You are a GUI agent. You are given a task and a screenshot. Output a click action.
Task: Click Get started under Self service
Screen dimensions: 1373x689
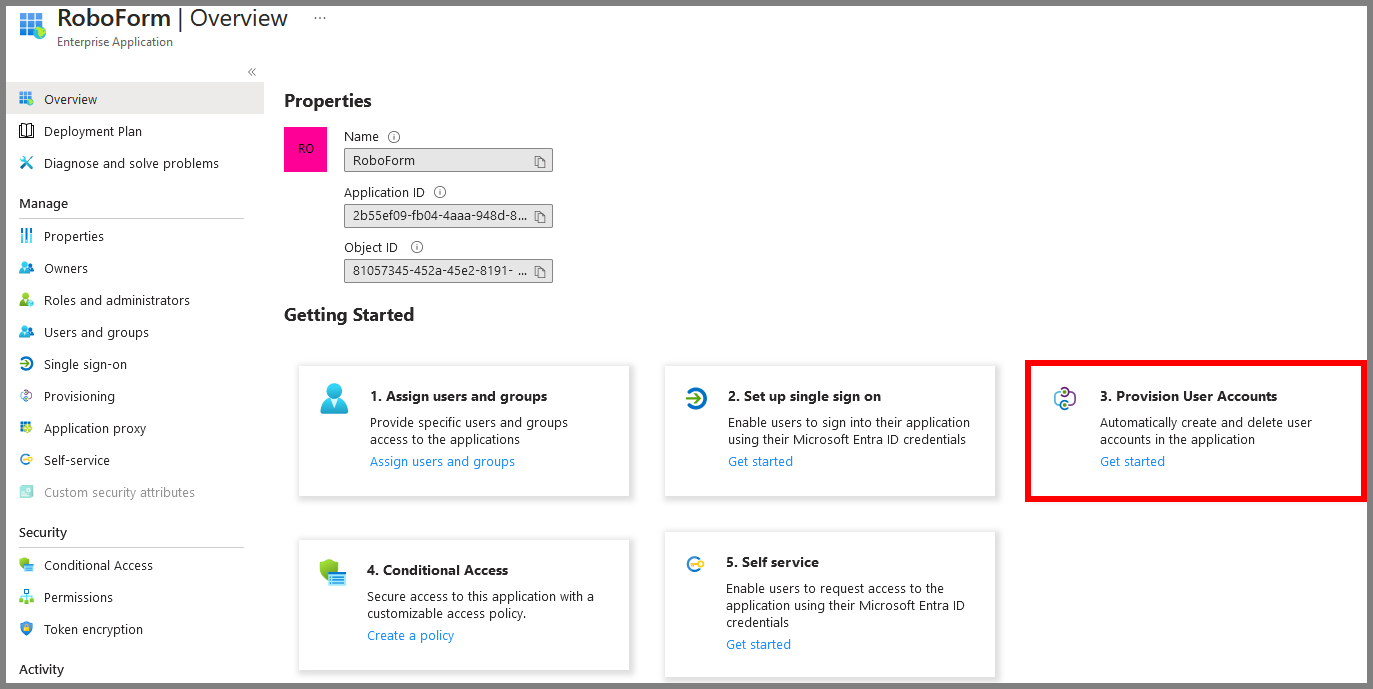pyautogui.click(x=758, y=644)
